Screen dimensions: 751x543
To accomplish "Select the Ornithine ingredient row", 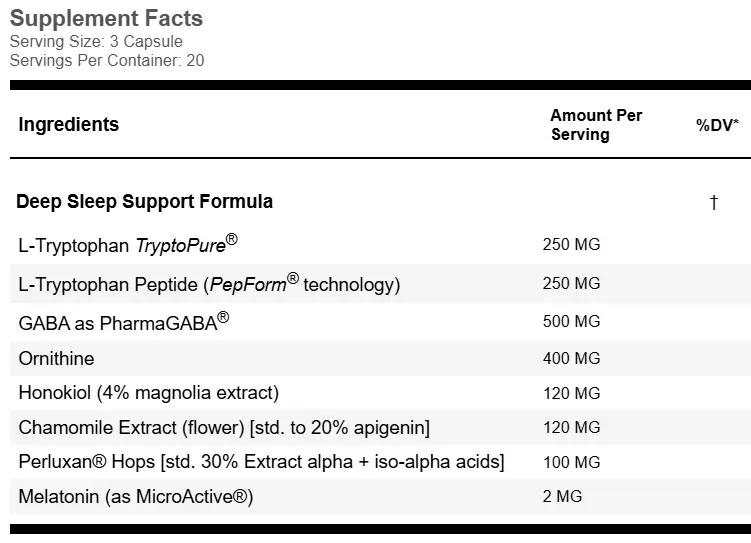I will pos(56,358).
